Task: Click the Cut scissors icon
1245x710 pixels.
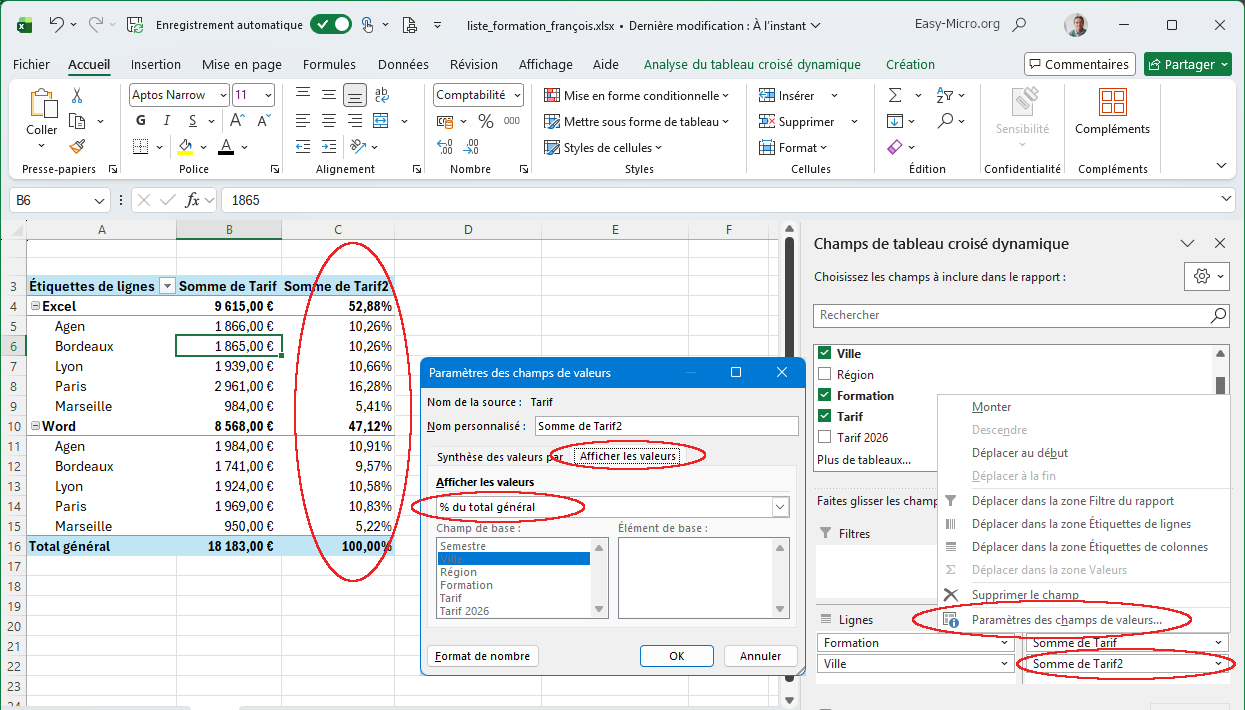Action: 77,96
